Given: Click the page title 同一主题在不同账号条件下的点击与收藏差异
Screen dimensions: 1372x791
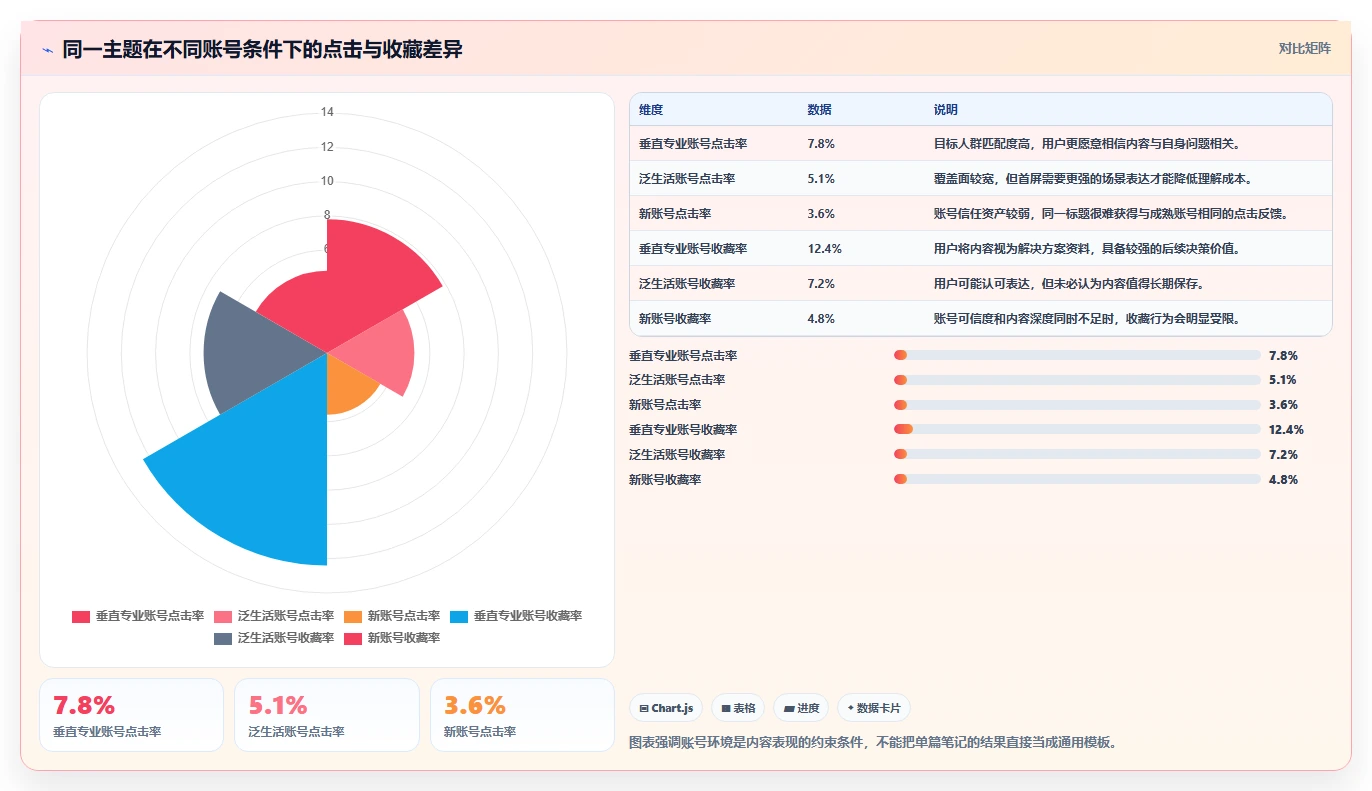Looking at the screenshot, I should [x=262, y=49].
